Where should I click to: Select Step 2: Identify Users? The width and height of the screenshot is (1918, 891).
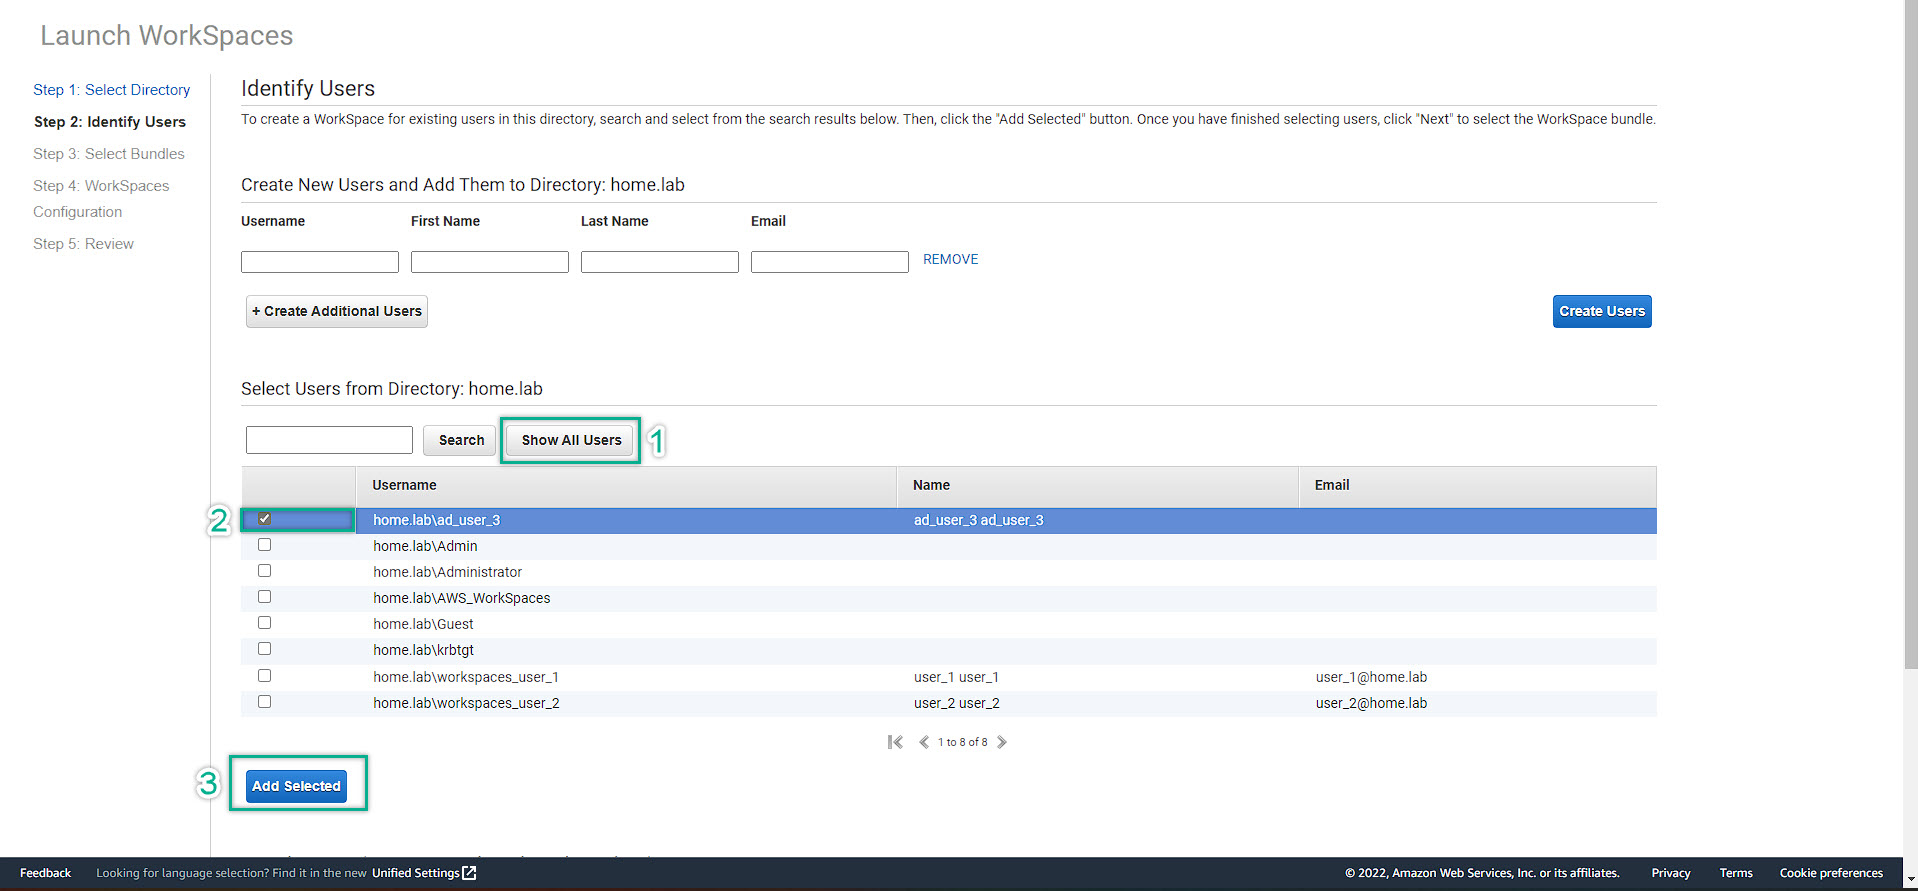[110, 122]
